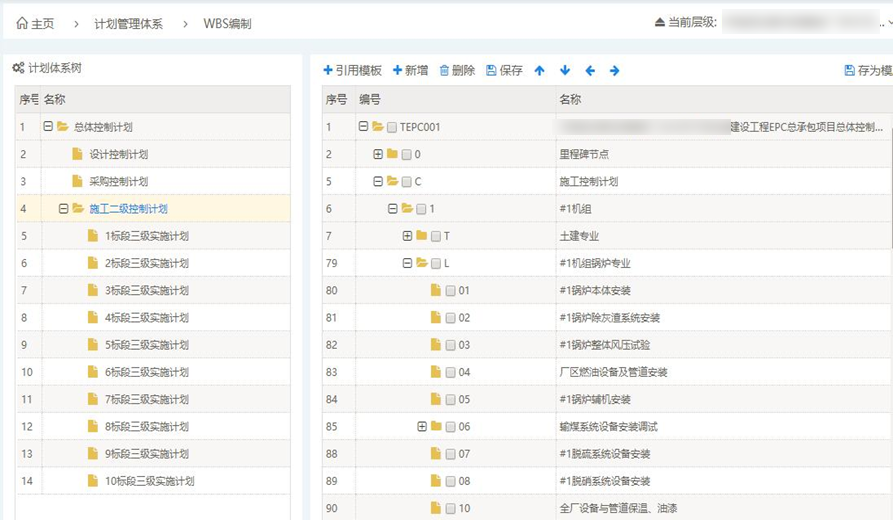Expand the 土建专业 node
The image size is (893, 520).
coord(407,236)
